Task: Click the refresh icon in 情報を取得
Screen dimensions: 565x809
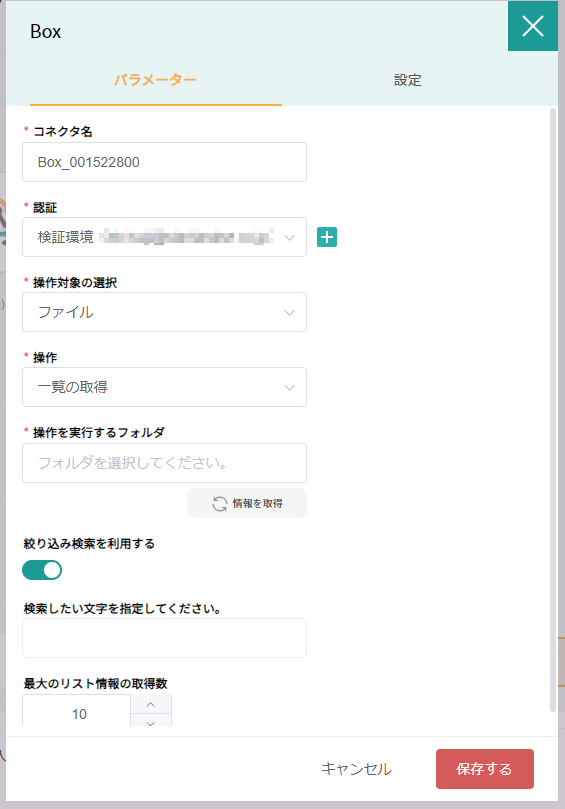Action: pos(219,504)
